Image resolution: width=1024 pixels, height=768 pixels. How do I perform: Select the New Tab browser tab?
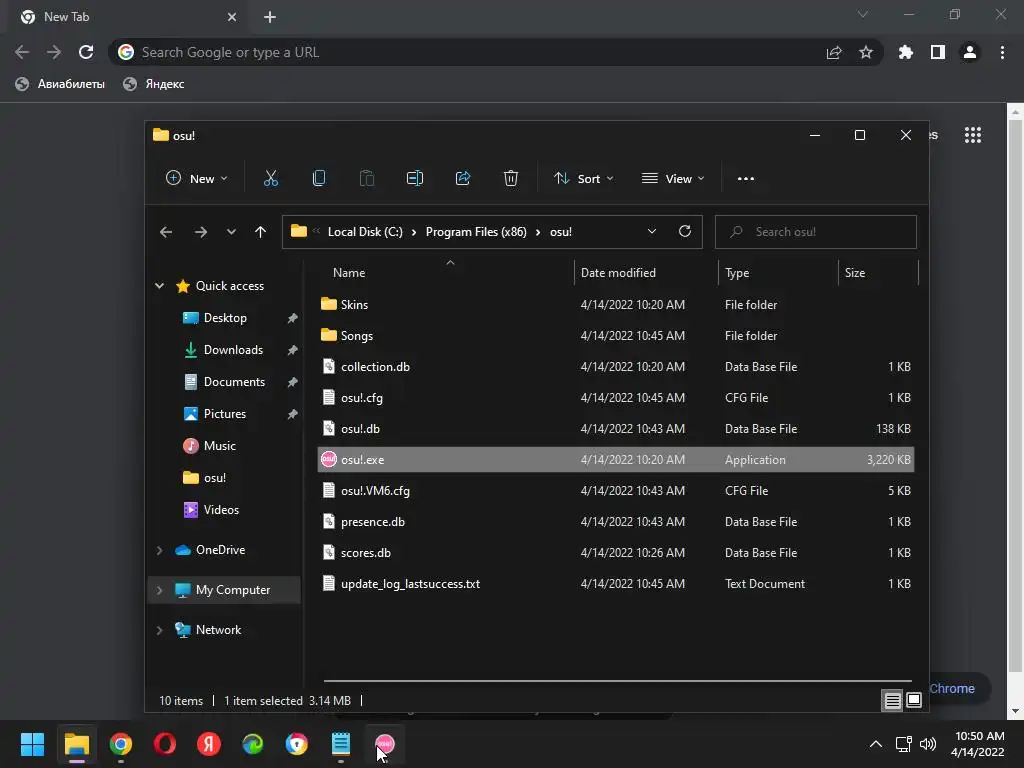129,17
